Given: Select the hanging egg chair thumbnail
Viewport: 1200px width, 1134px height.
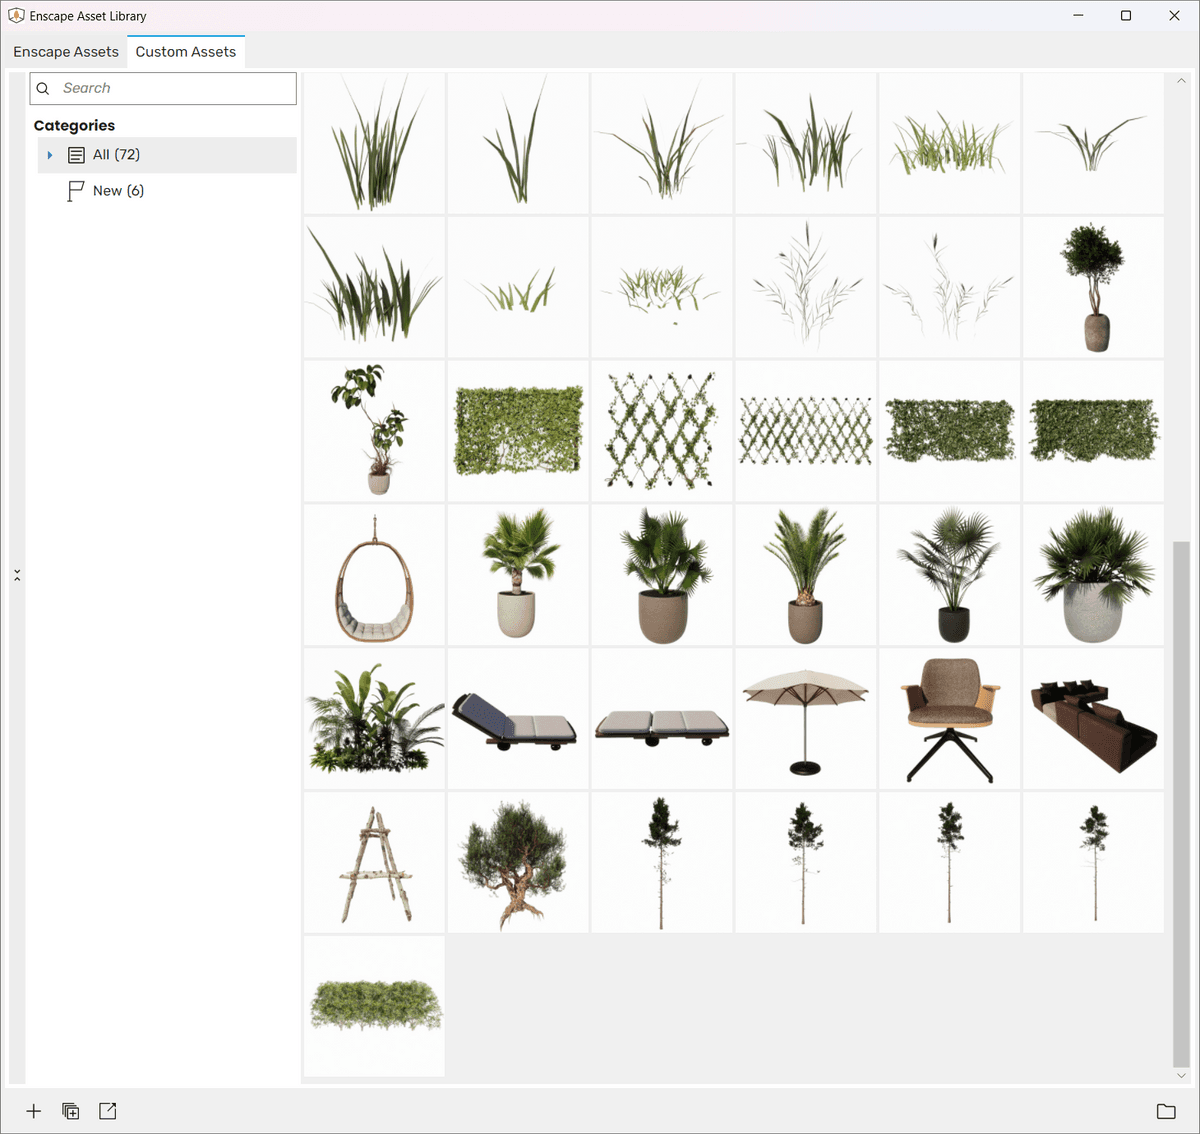Looking at the screenshot, I should (374, 575).
